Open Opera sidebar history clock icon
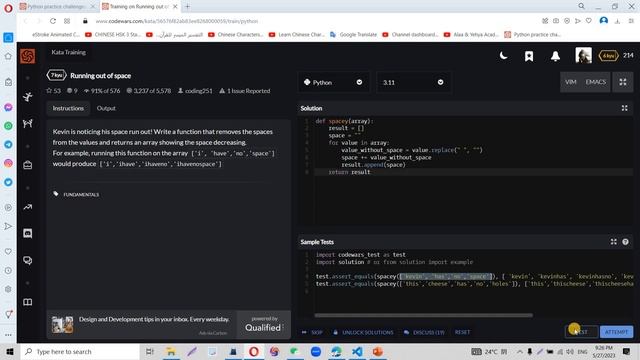640x360 pixels. [8, 270]
